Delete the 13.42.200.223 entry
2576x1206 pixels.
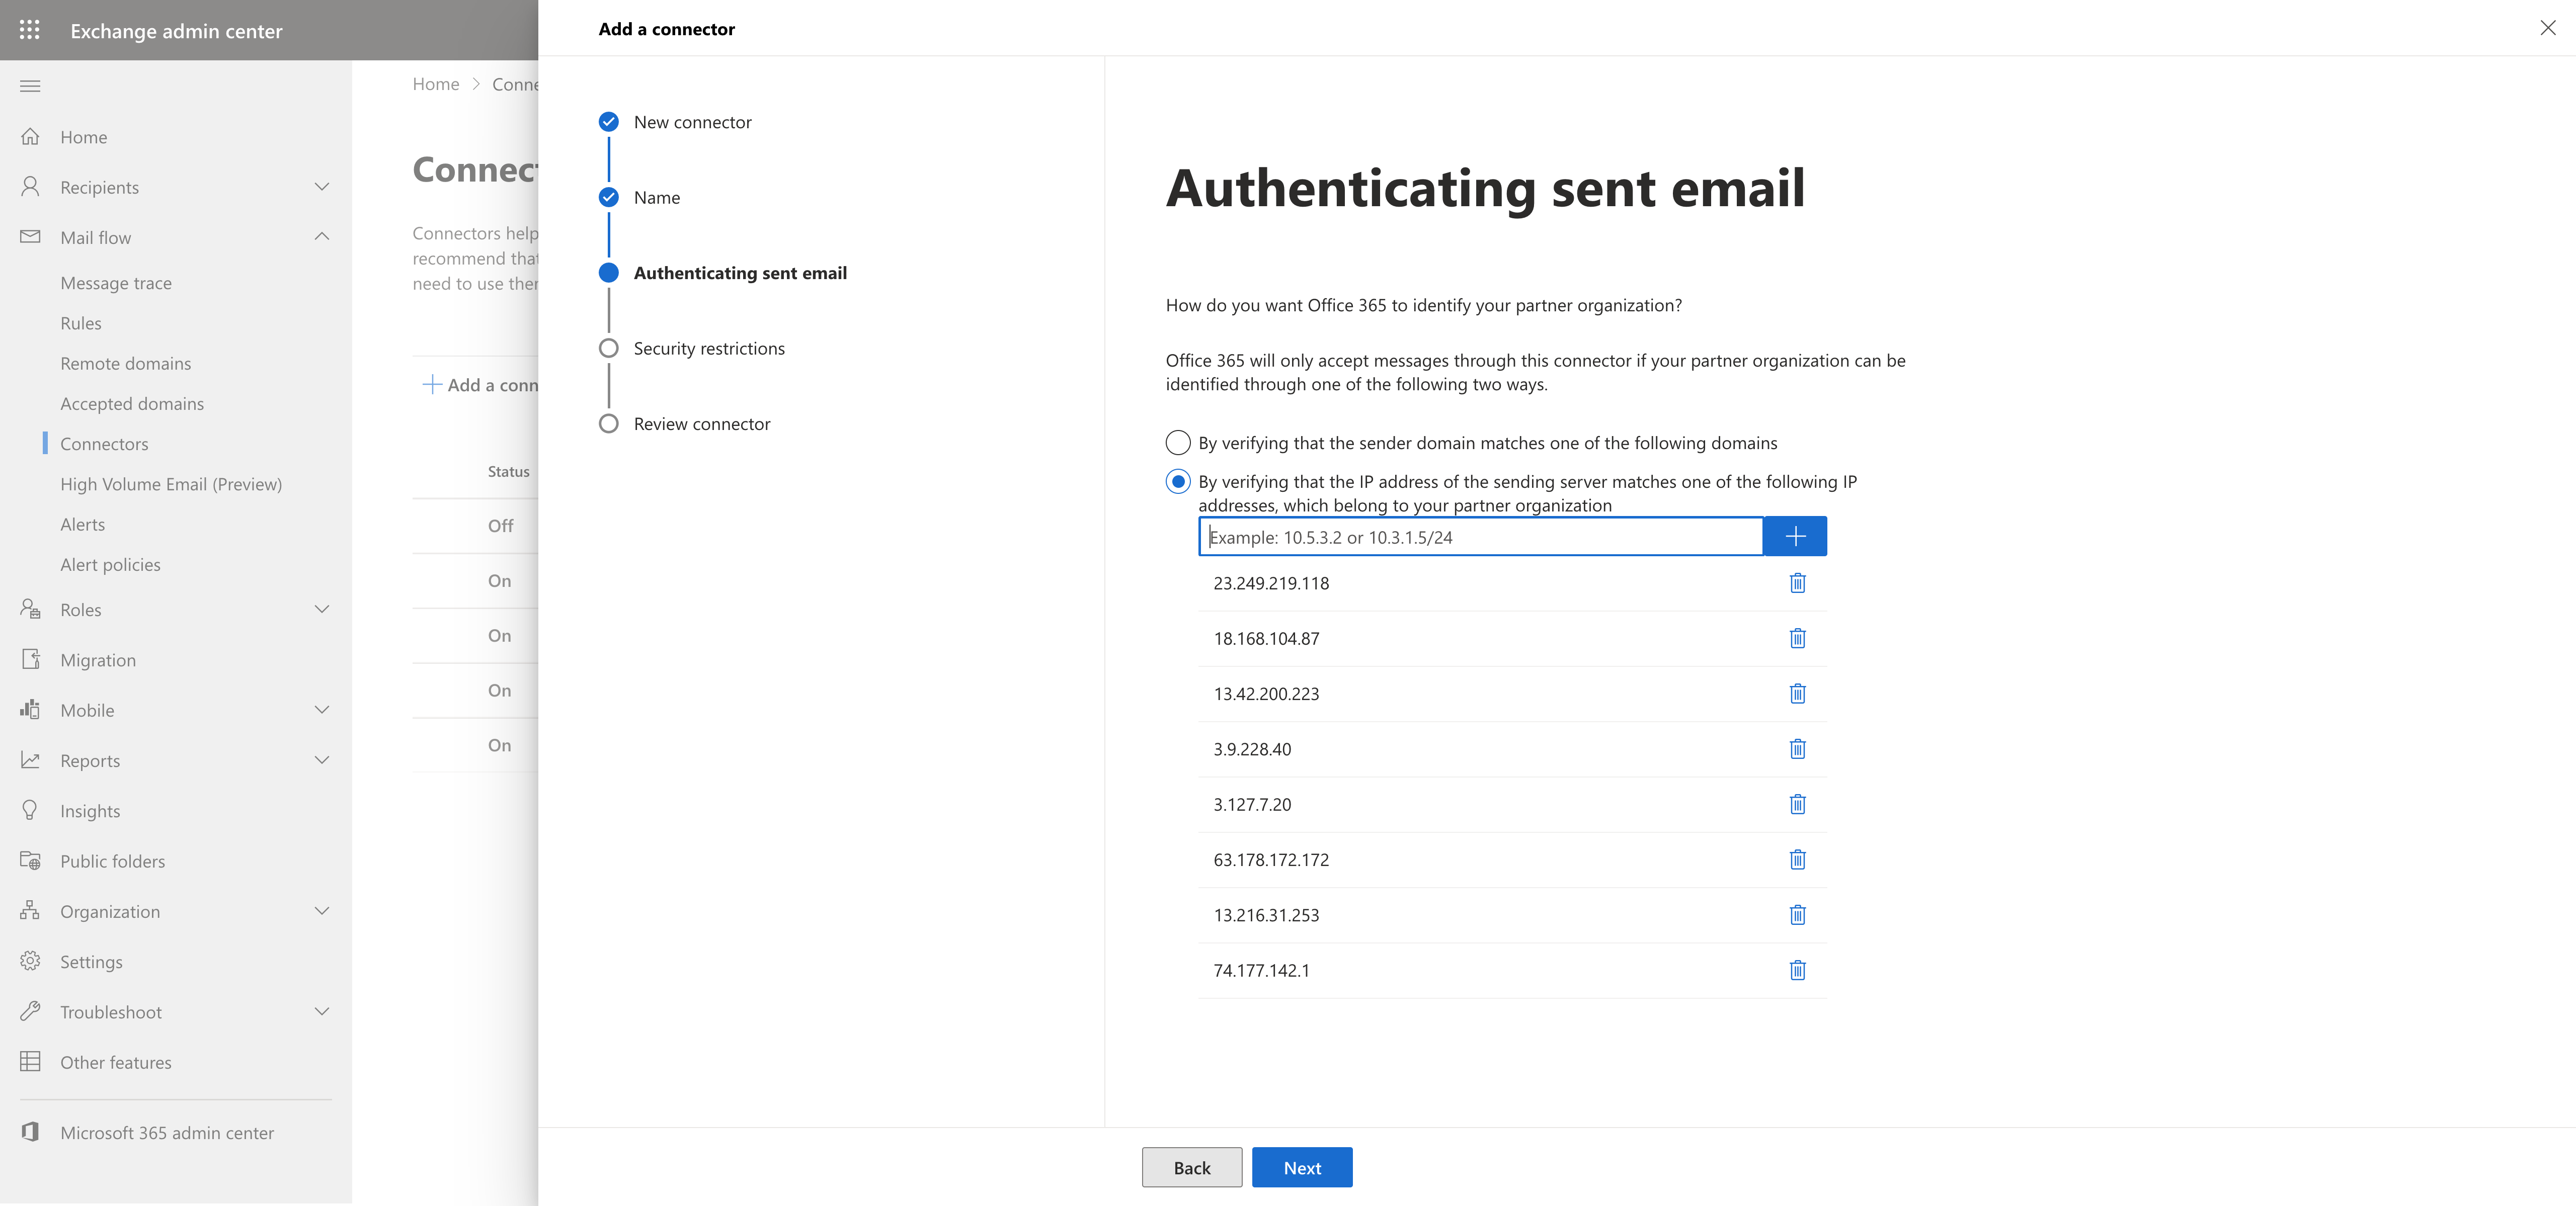1797,694
